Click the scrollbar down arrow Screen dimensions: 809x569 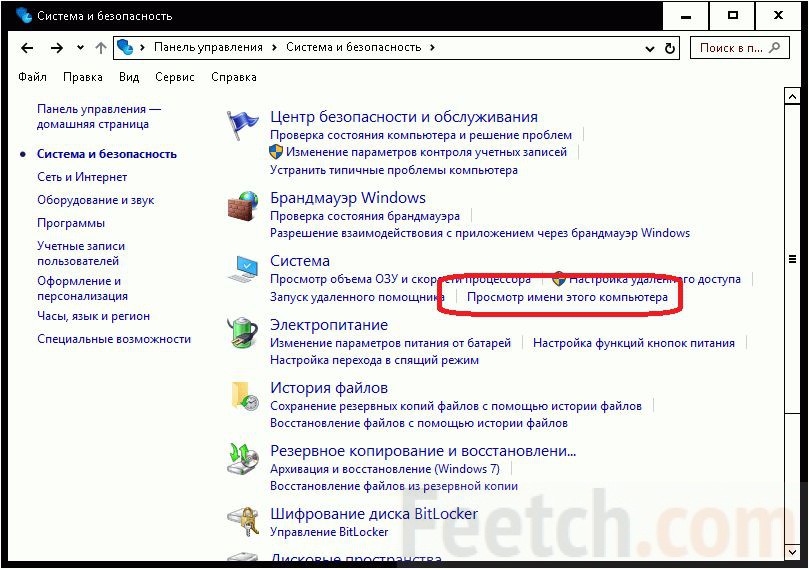(792, 552)
